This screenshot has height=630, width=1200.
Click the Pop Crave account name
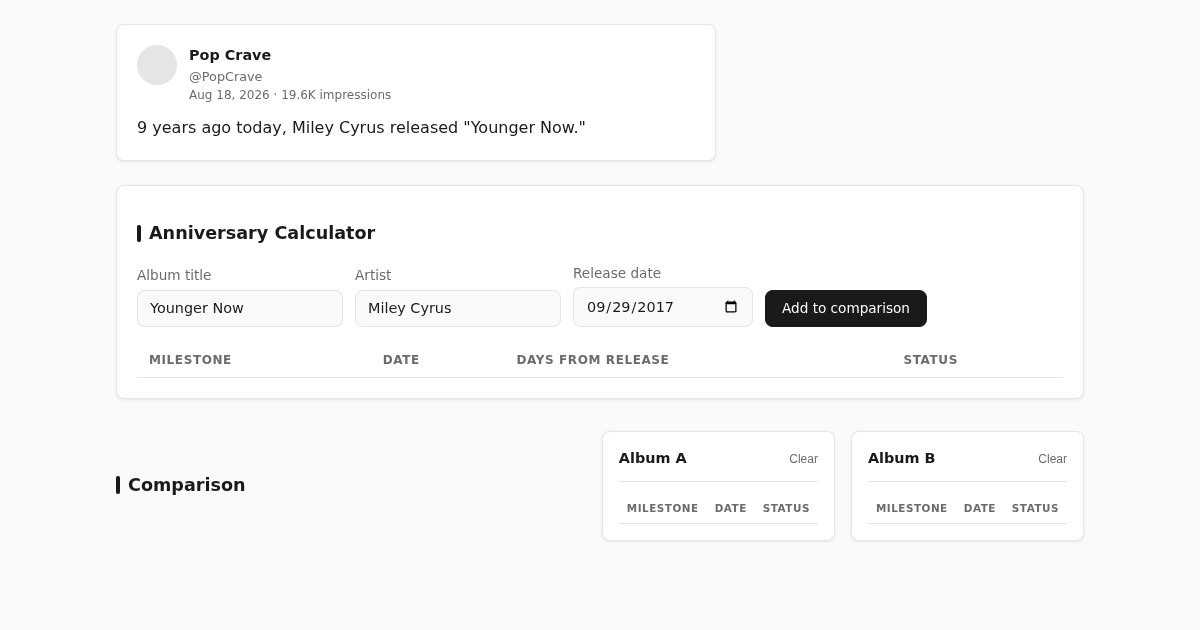230,55
